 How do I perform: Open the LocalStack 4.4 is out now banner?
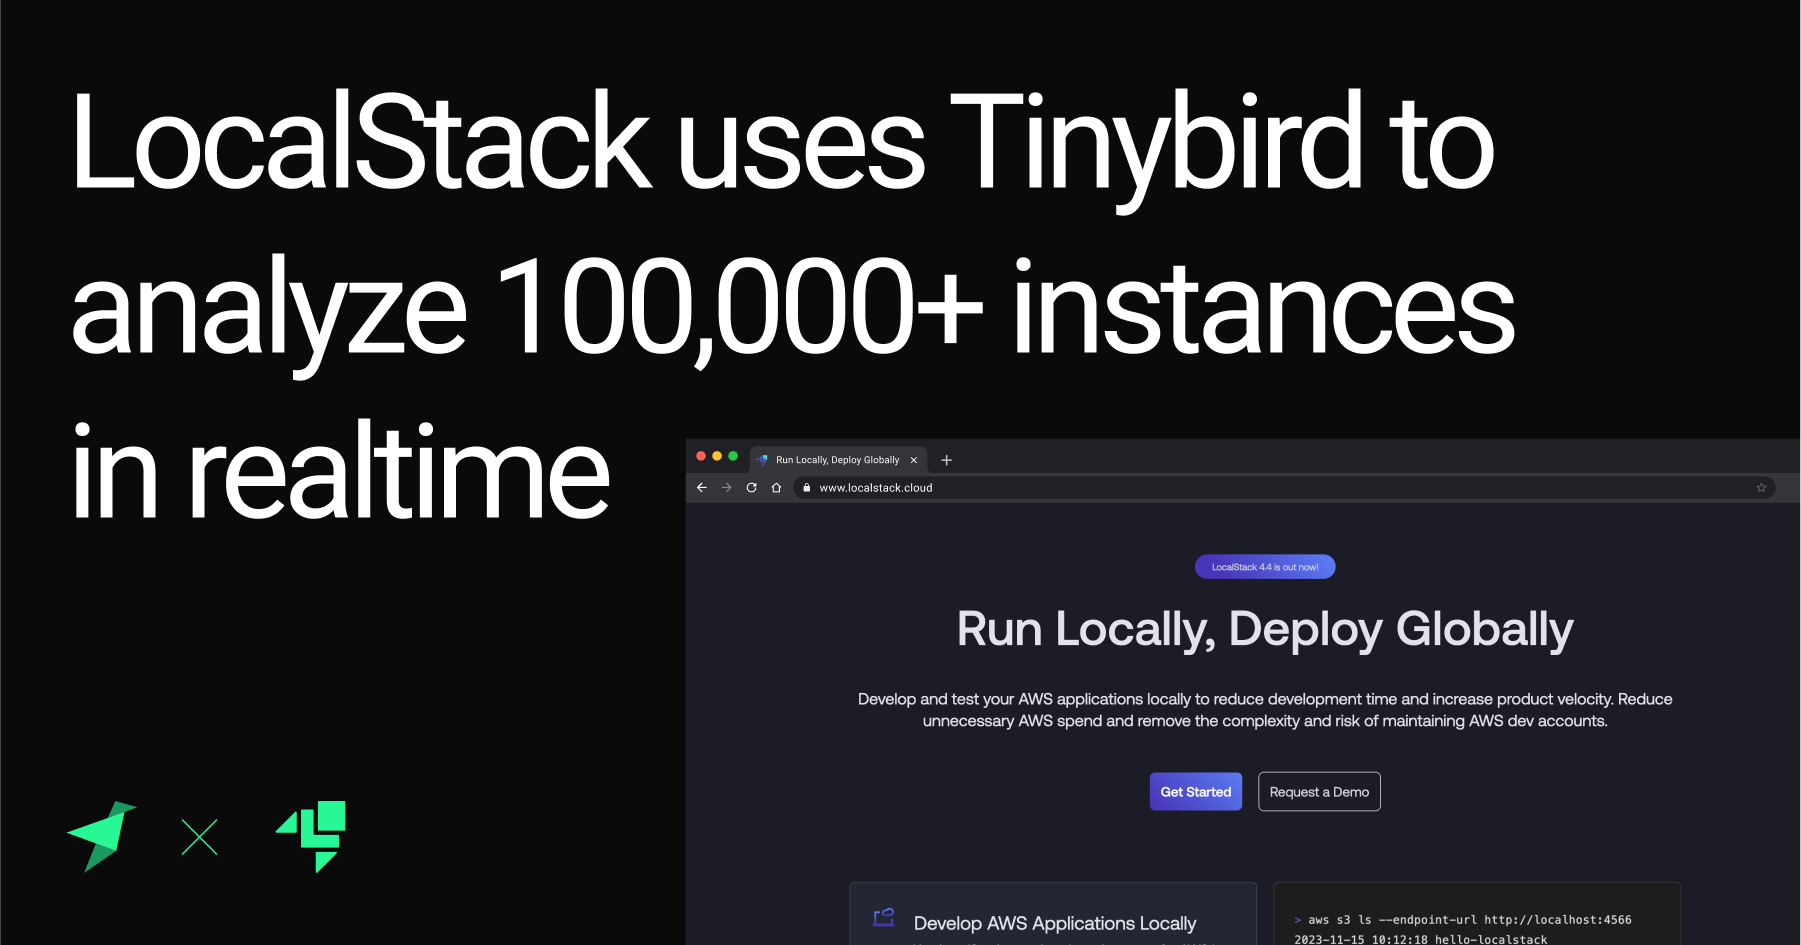click(1265, 567)
